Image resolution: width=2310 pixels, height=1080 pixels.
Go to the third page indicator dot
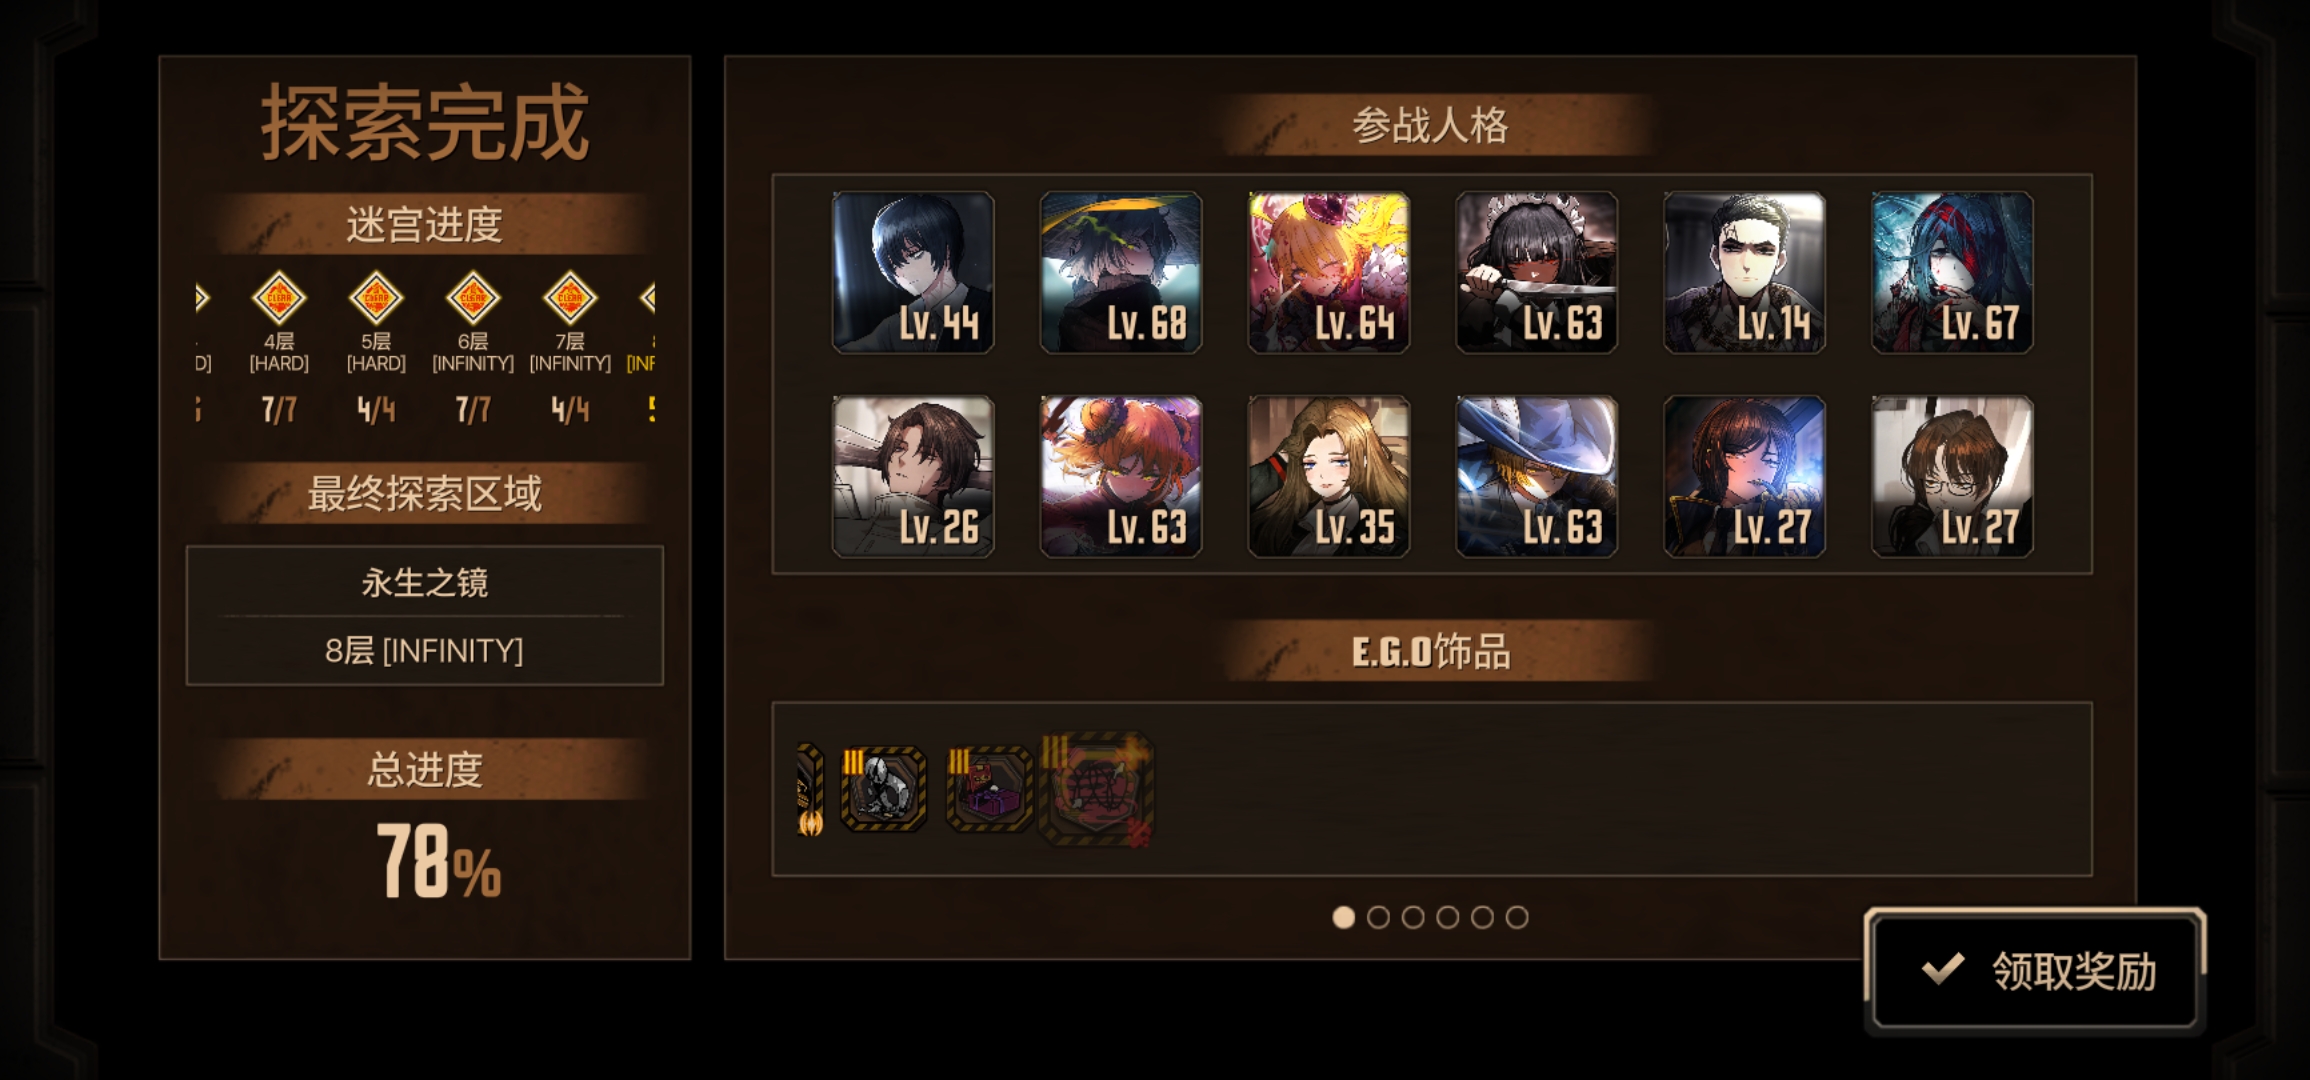point(1413,917)
